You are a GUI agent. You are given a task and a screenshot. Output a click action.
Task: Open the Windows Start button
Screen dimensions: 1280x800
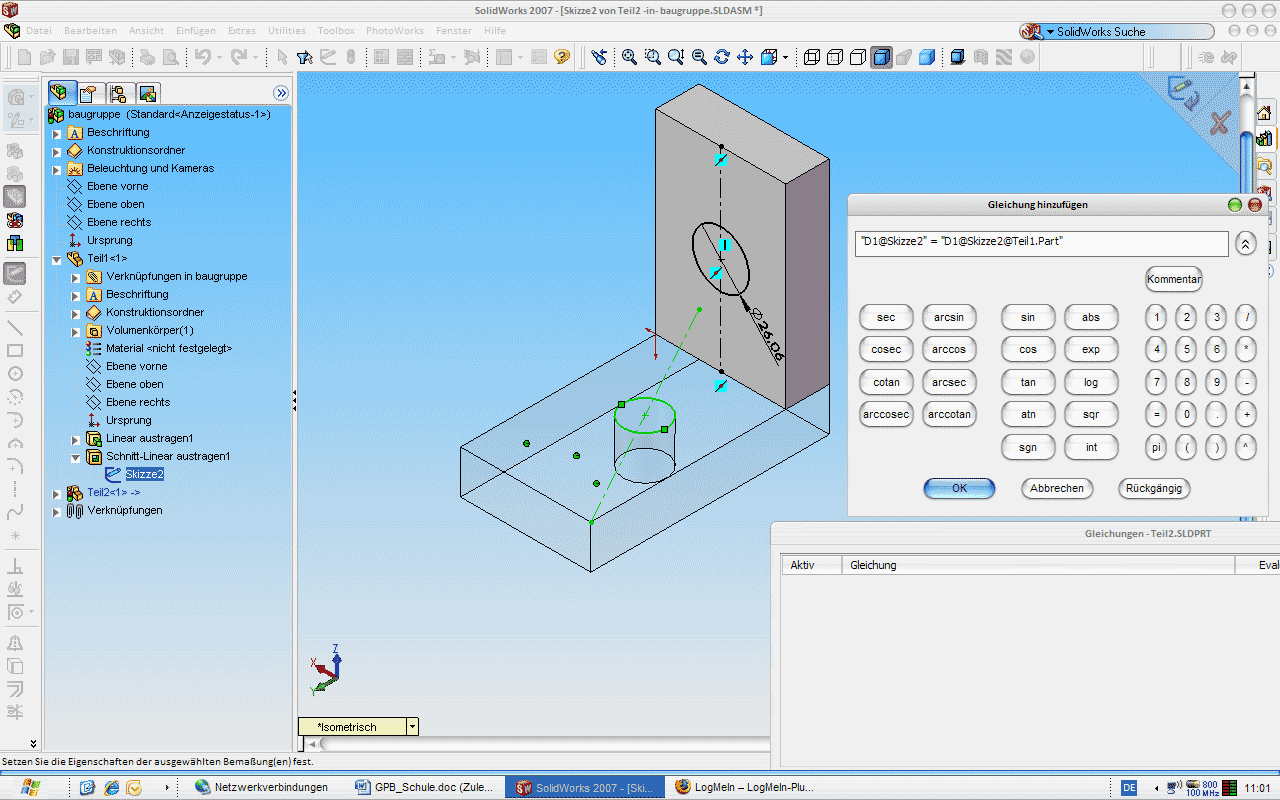pos(29,787)
